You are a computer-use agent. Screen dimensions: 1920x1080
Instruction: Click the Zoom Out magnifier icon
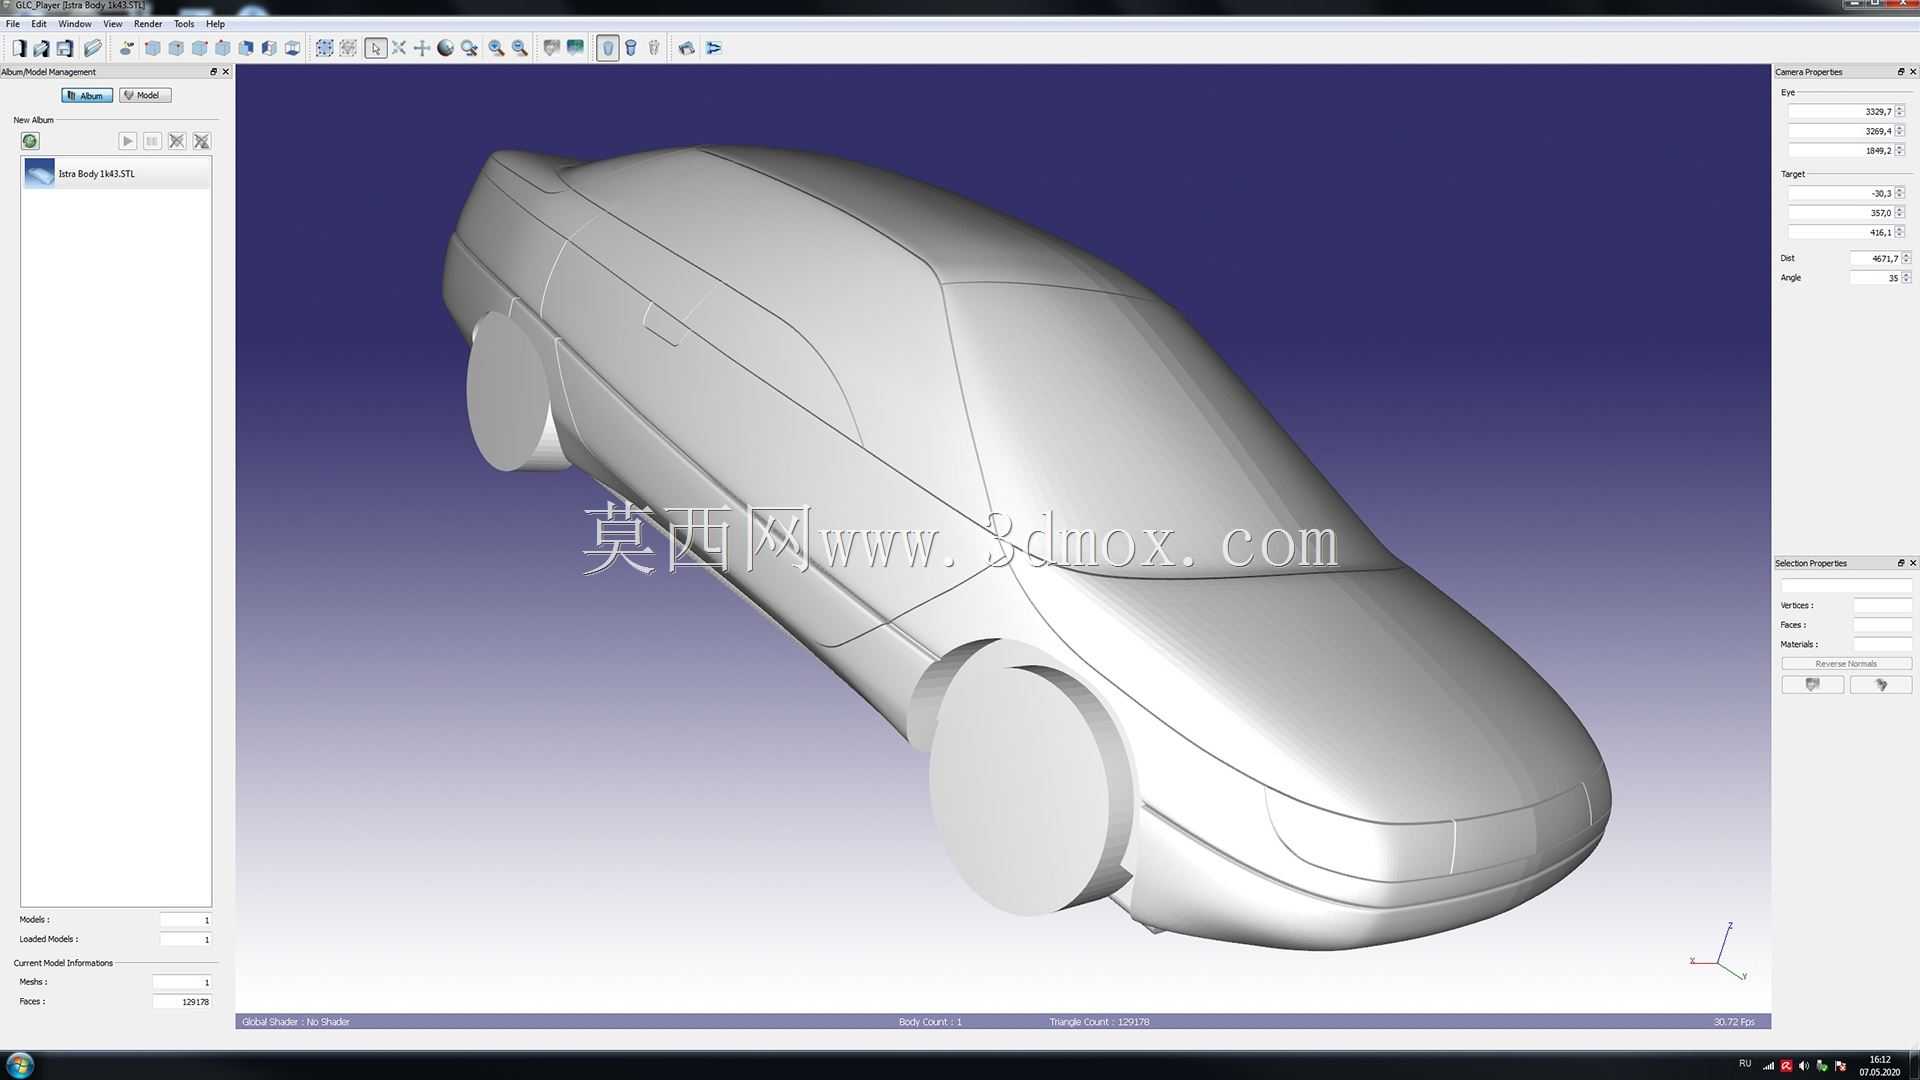(x=520, y=48)
